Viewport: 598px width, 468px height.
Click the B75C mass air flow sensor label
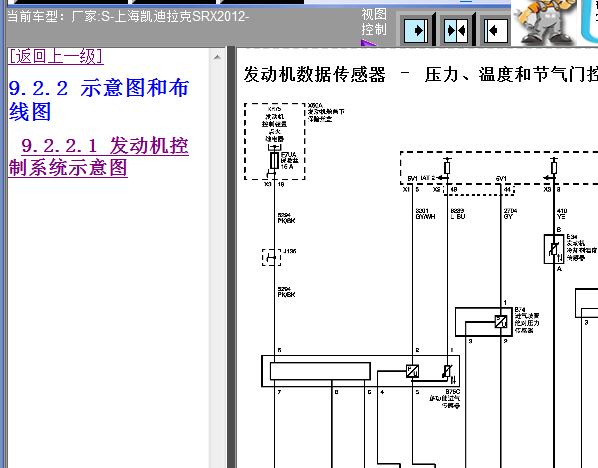point(445,399)
